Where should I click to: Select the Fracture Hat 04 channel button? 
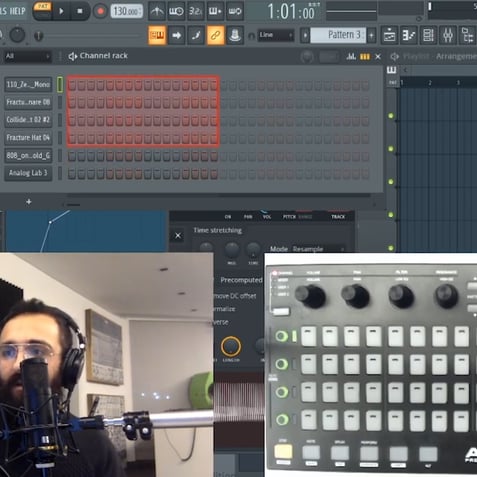click(28, 138)
